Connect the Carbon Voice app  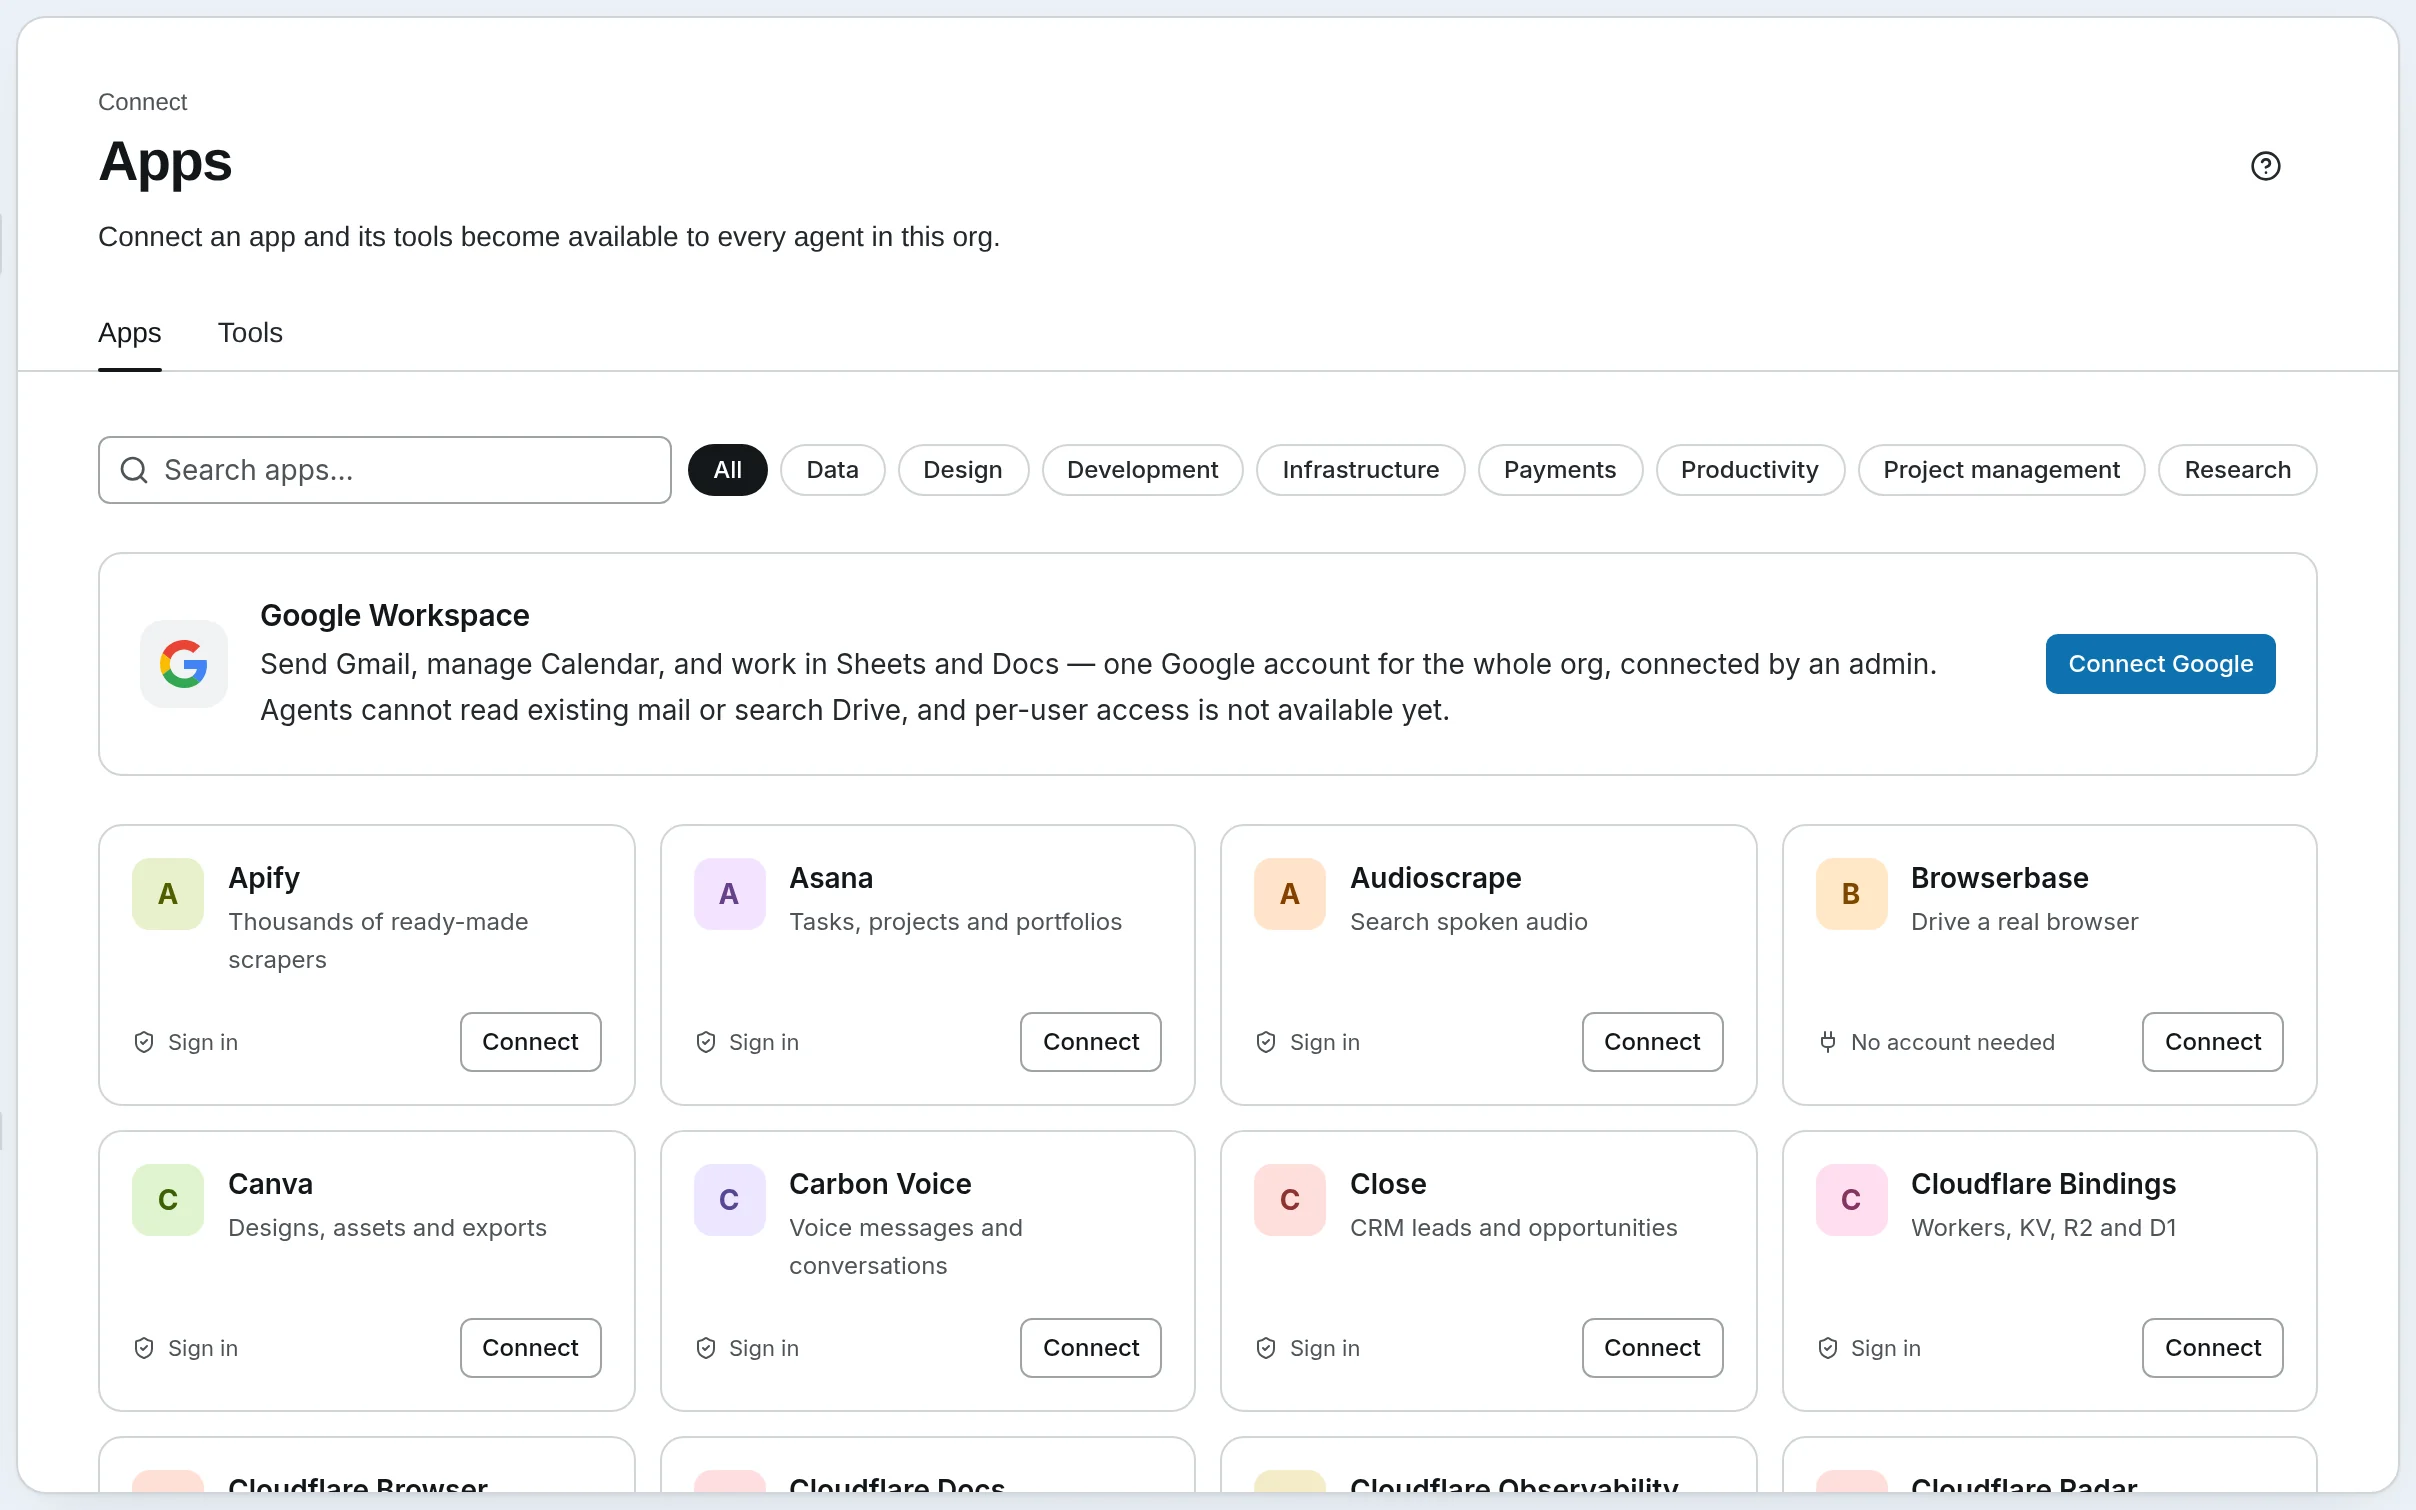pyautogui.click(x=1091, y=1348)
